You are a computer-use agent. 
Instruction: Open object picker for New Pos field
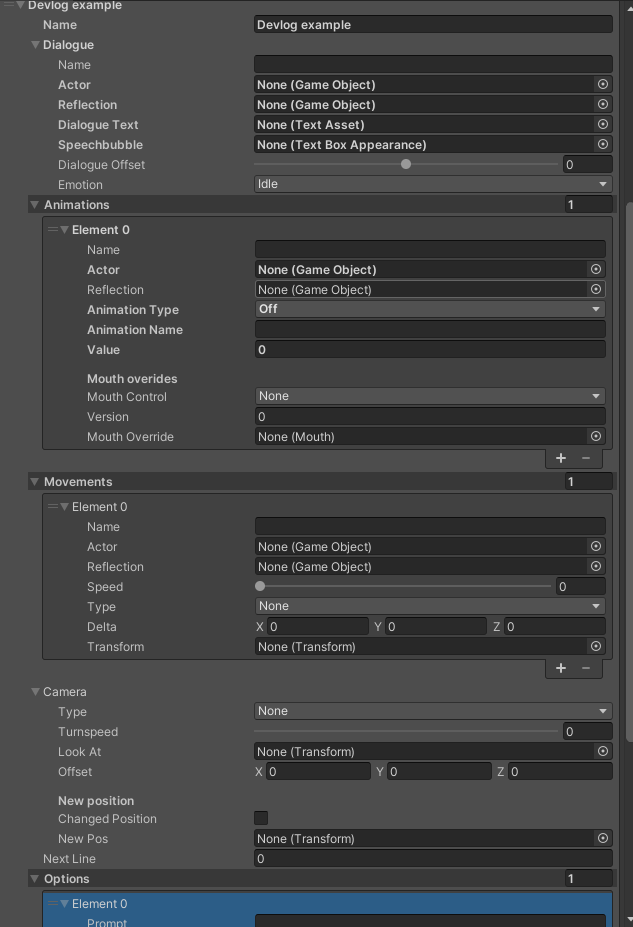point(602,838)
